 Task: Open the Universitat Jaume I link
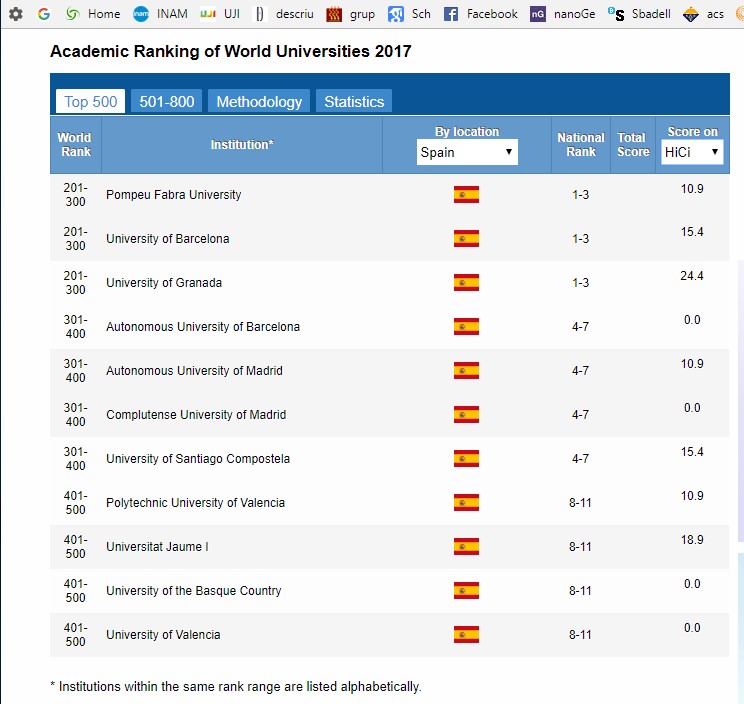(x=157, y=547)
